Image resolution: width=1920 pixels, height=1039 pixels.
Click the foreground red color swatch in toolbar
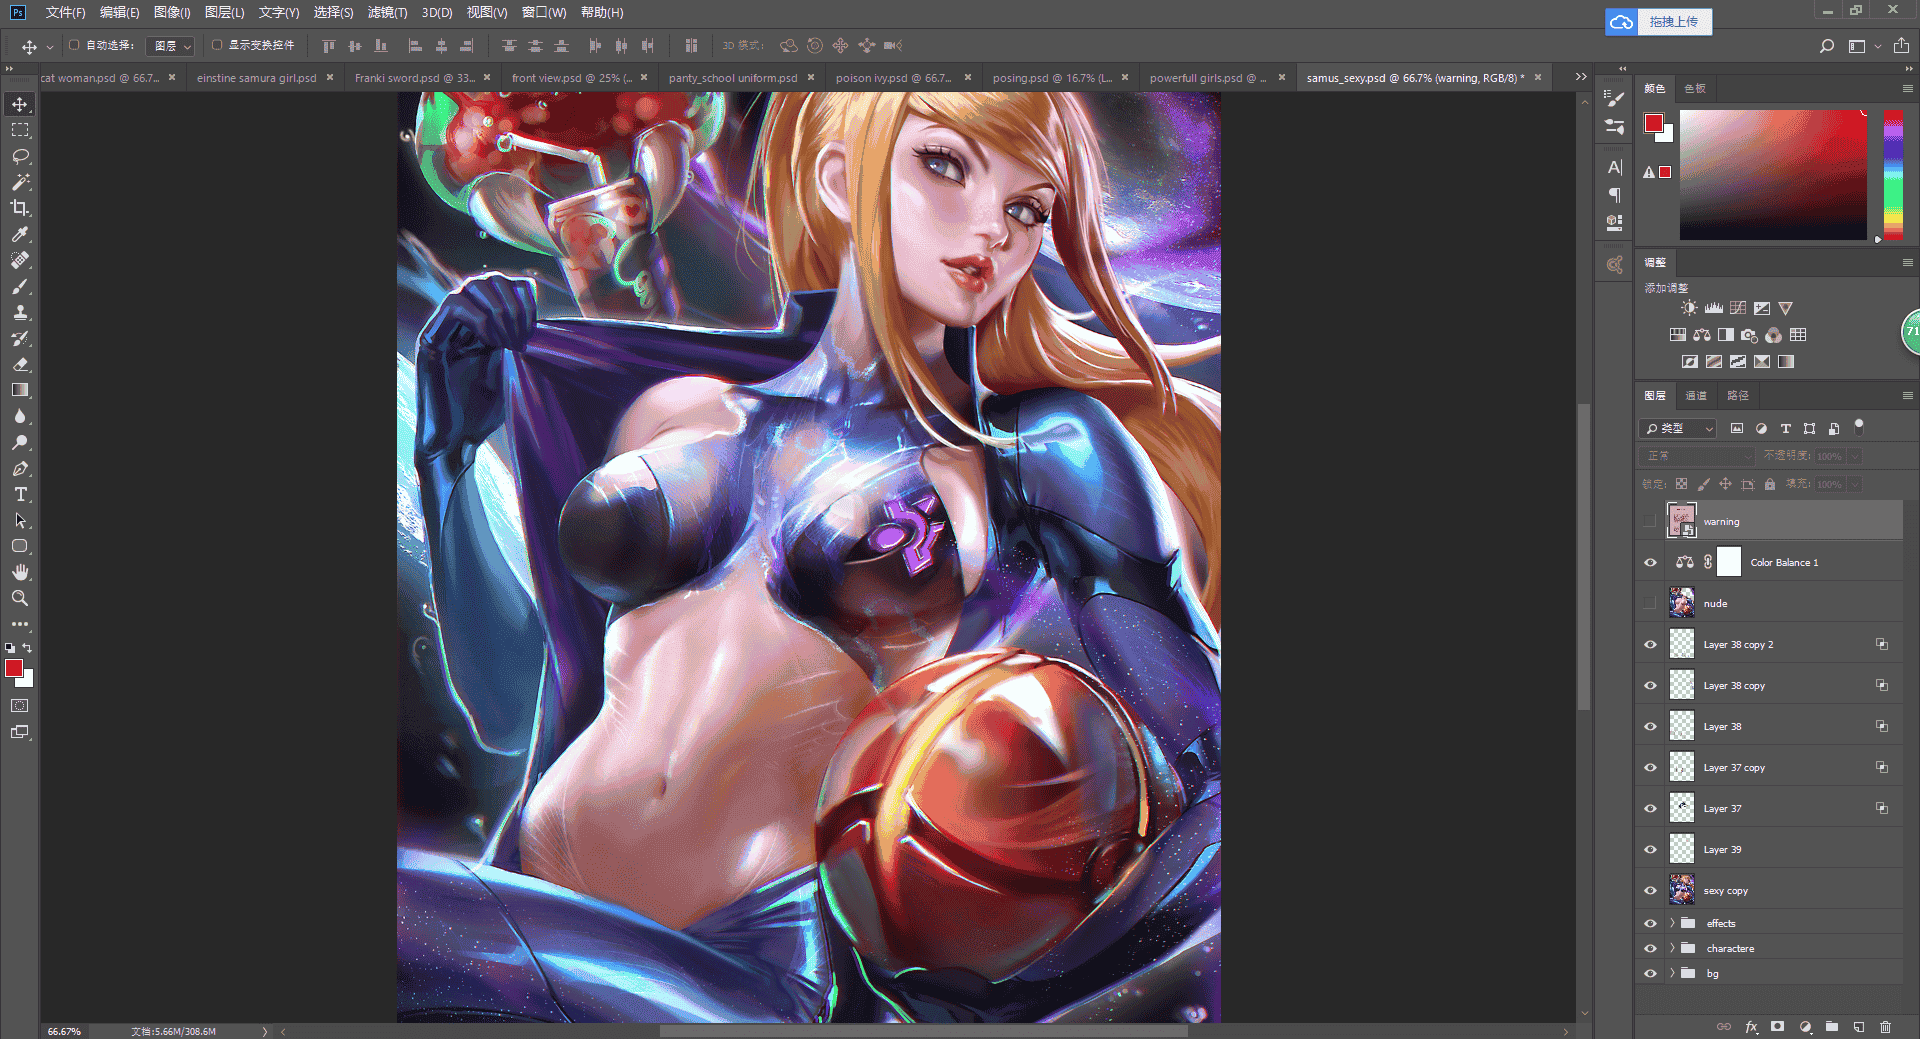point(14,668)
